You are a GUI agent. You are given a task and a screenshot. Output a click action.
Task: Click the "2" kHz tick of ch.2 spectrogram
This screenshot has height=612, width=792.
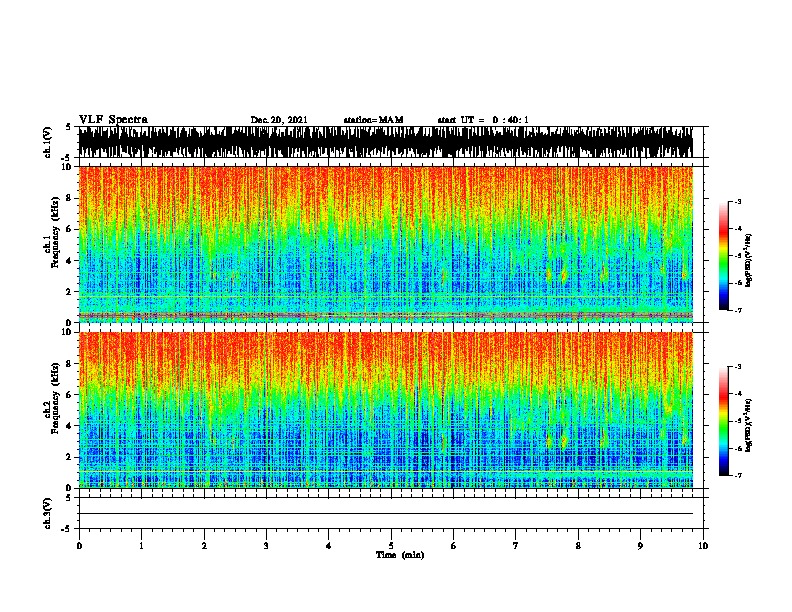coord(69,457)
